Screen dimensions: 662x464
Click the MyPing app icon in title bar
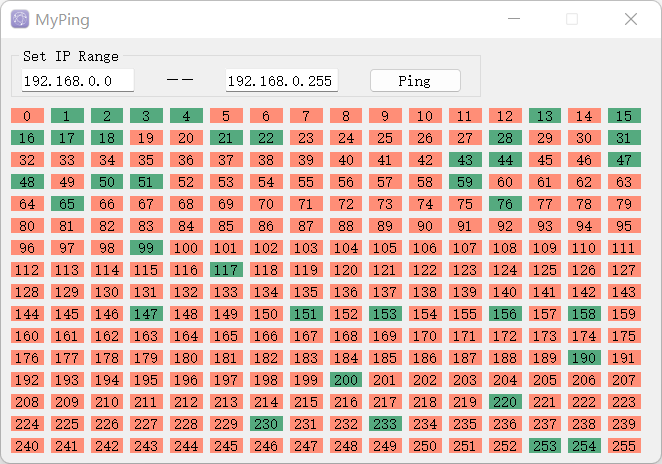[20, 19]
